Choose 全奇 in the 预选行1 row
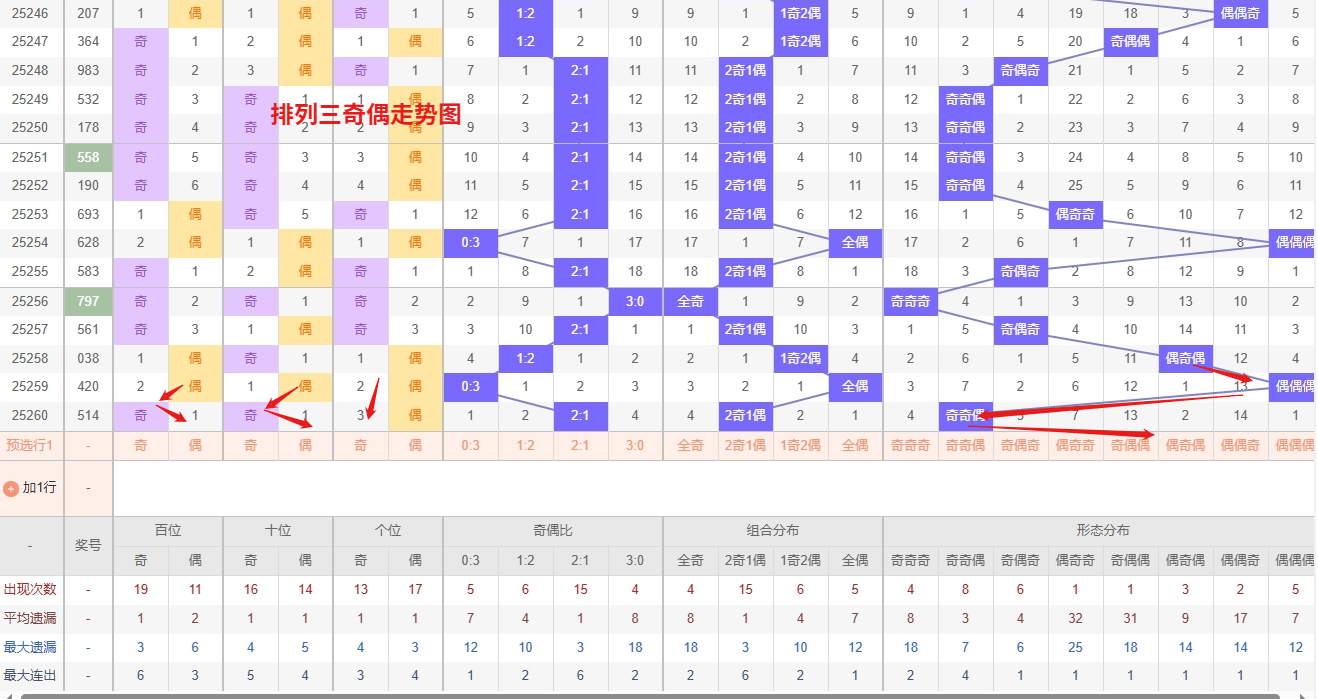 (691, 445)
